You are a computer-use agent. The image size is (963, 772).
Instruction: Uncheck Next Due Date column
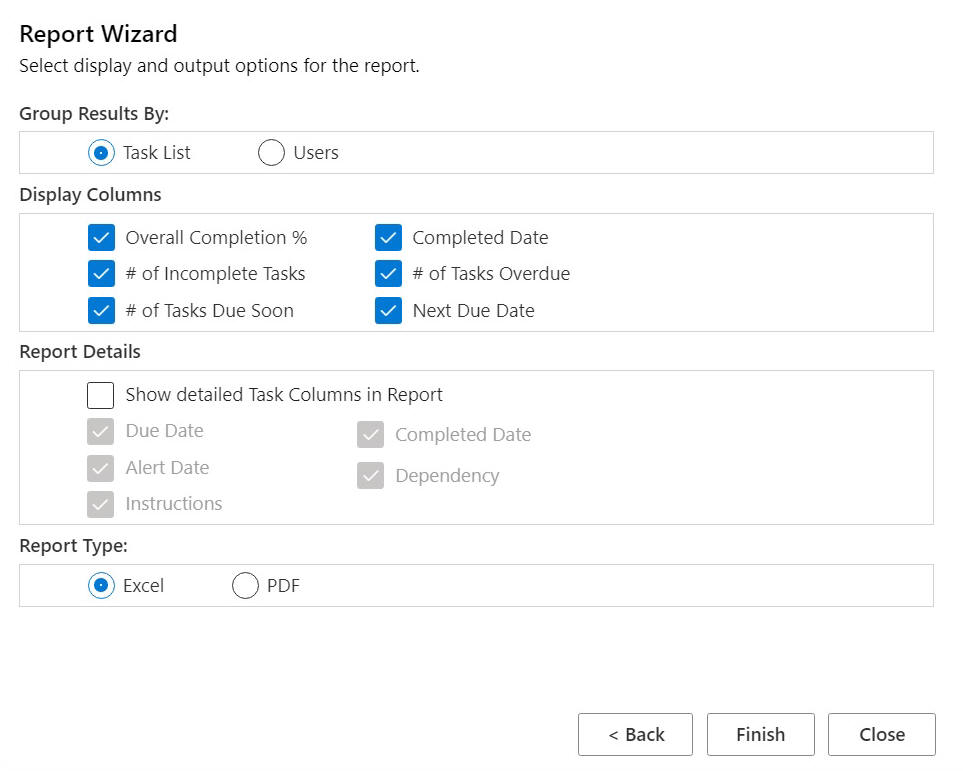coord(388,310)
